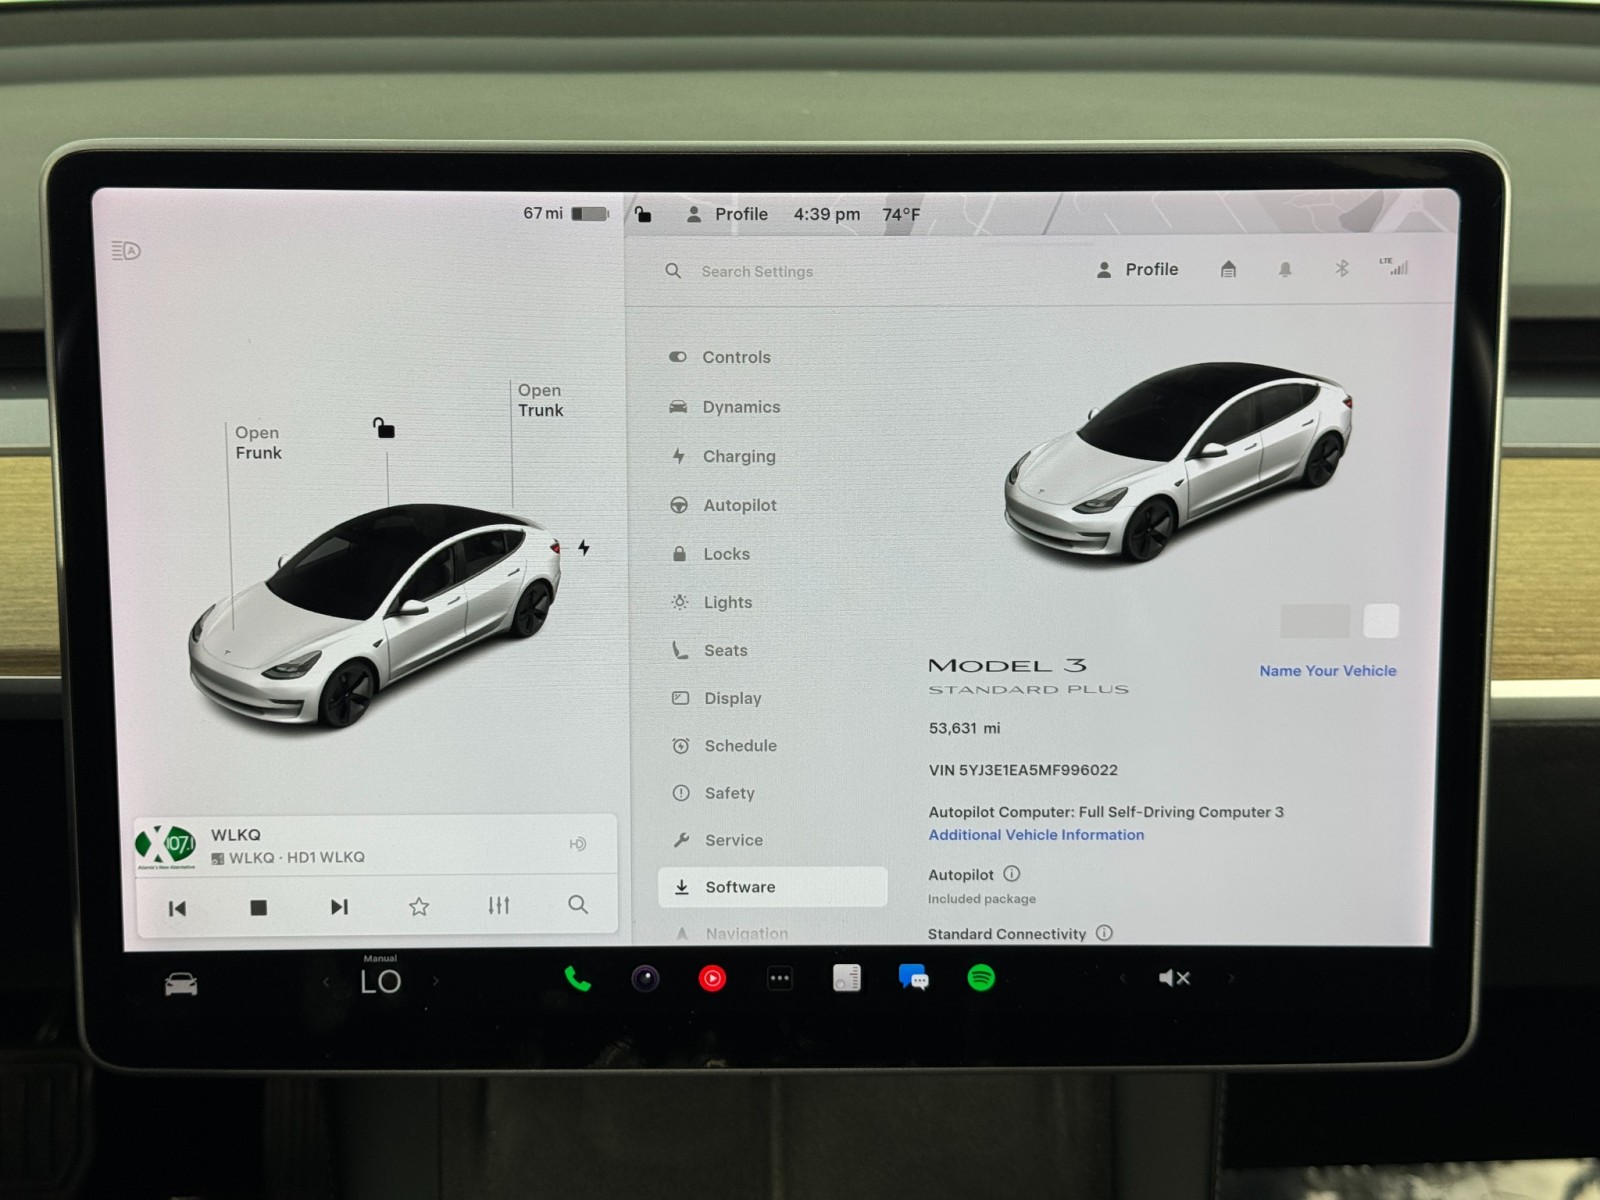Open the more apps three-dots launcher

point(780,978)
